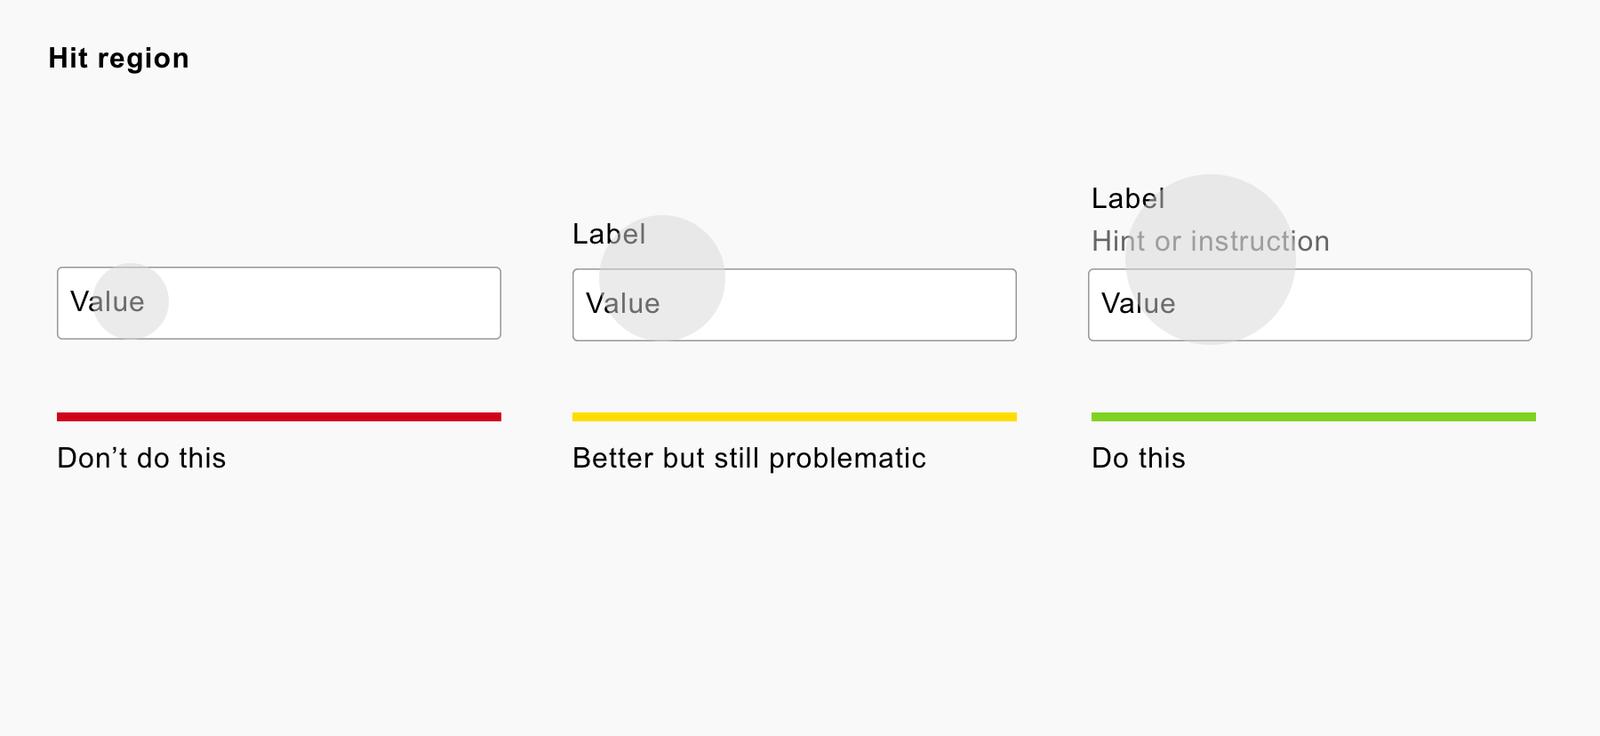1600x736 pixels.
Task: Click the medium gray hit circle
Action: (x=662, y=278)
